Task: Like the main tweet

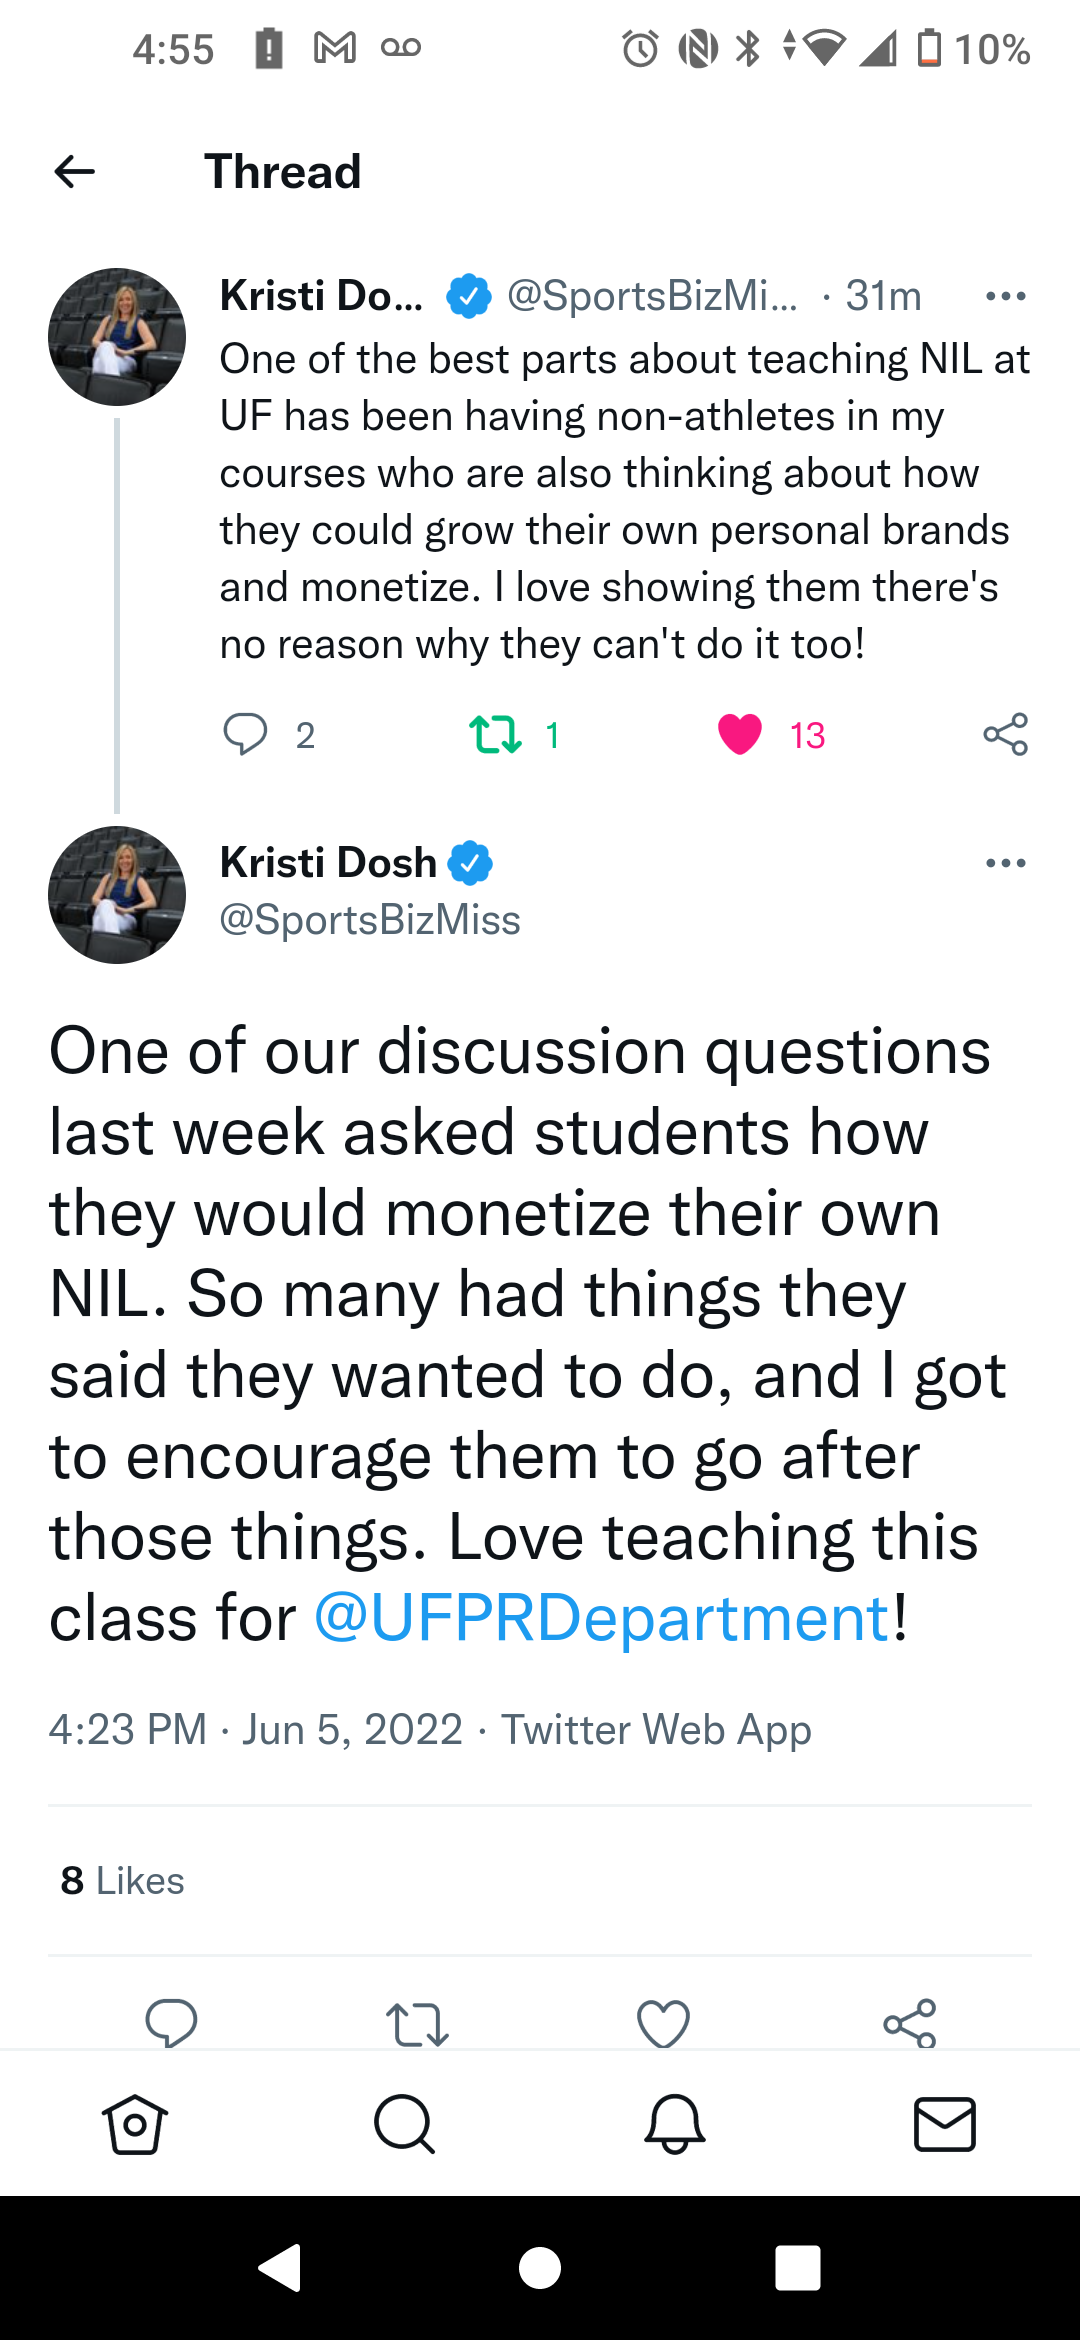Action: [663, 2022]
